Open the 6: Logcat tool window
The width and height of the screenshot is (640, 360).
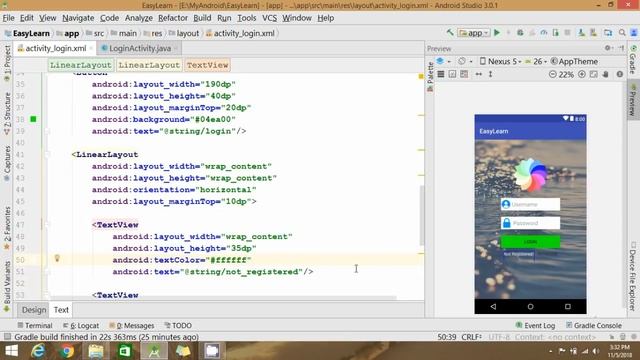pyautogui.click(x=81, y=325)
